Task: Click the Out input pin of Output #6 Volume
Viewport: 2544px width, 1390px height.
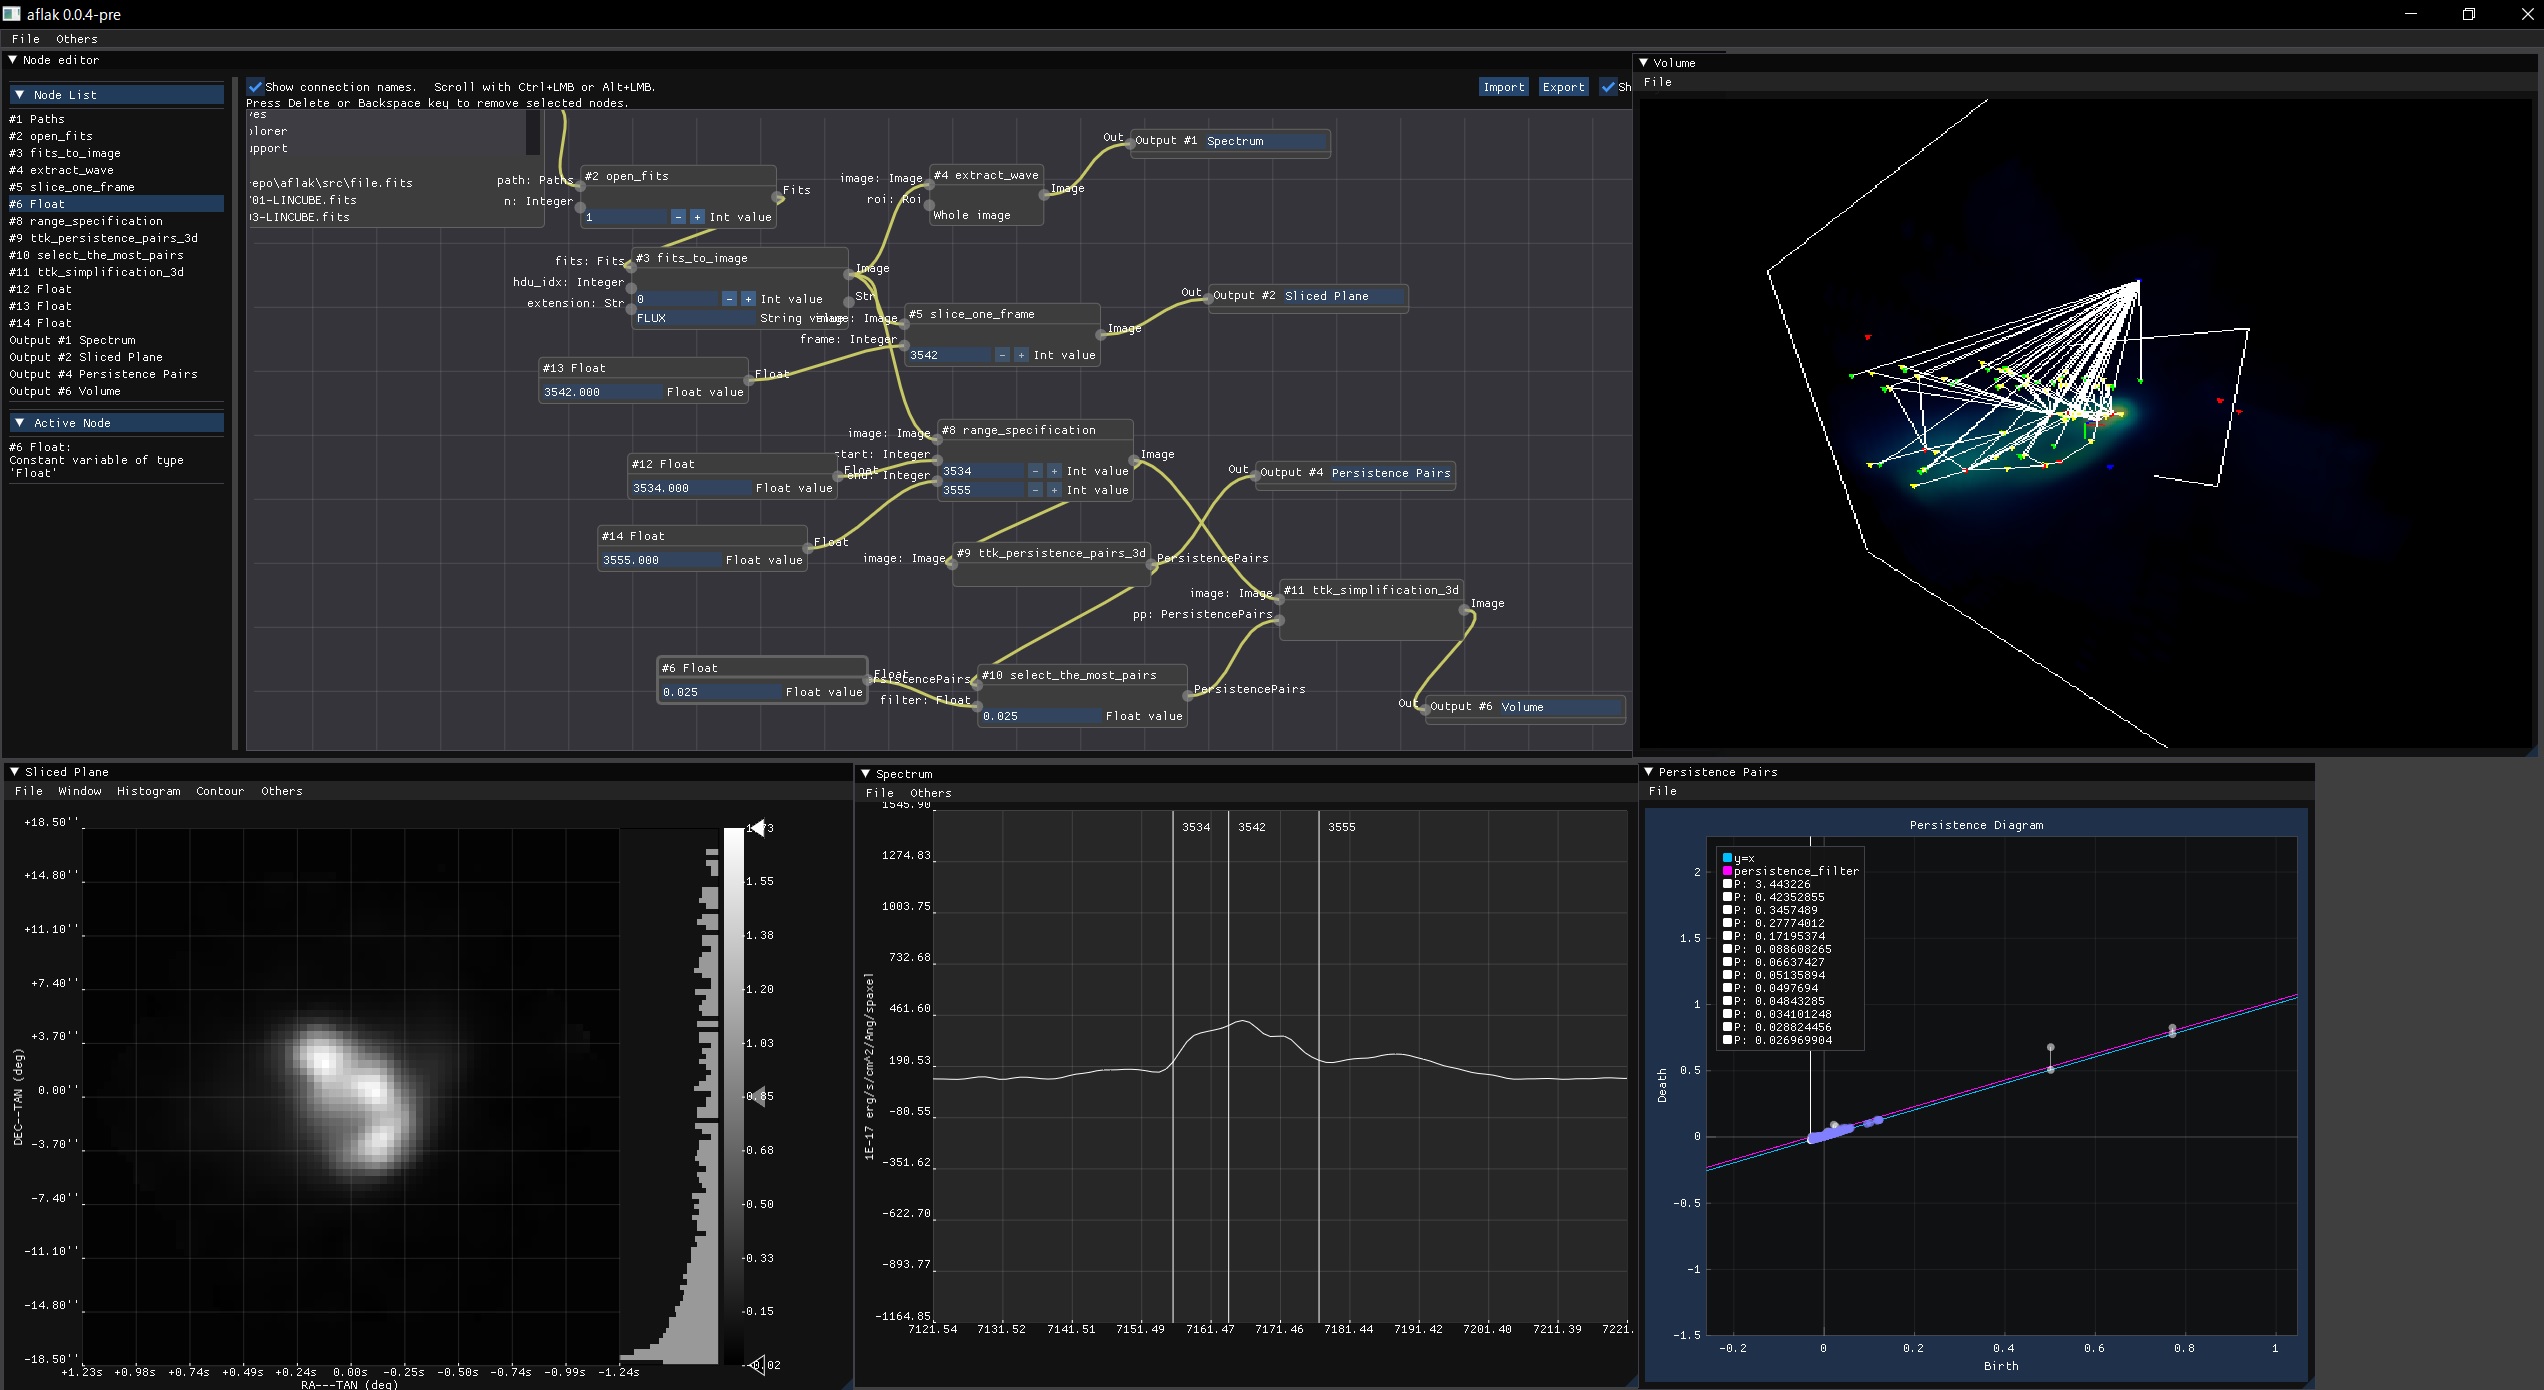Action: [1423, 708]
